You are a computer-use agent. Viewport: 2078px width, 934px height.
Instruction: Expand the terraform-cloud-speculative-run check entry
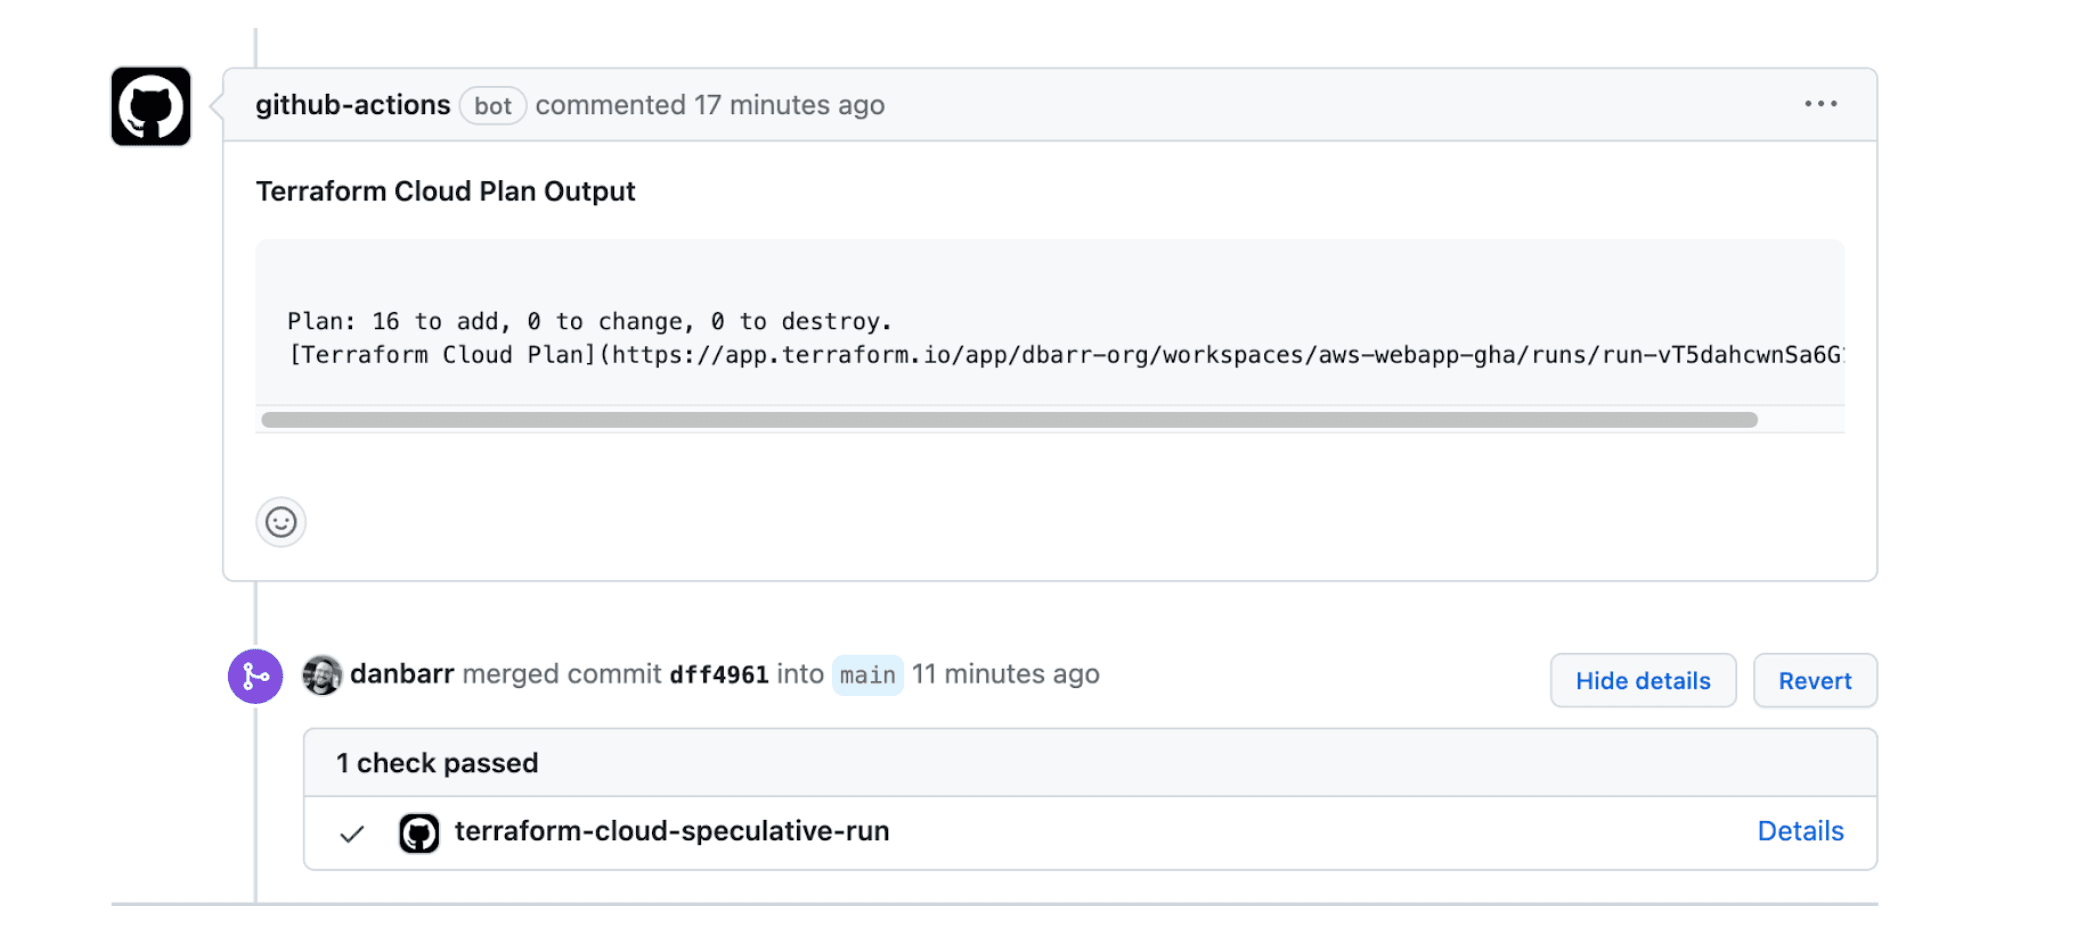(672, 832)
